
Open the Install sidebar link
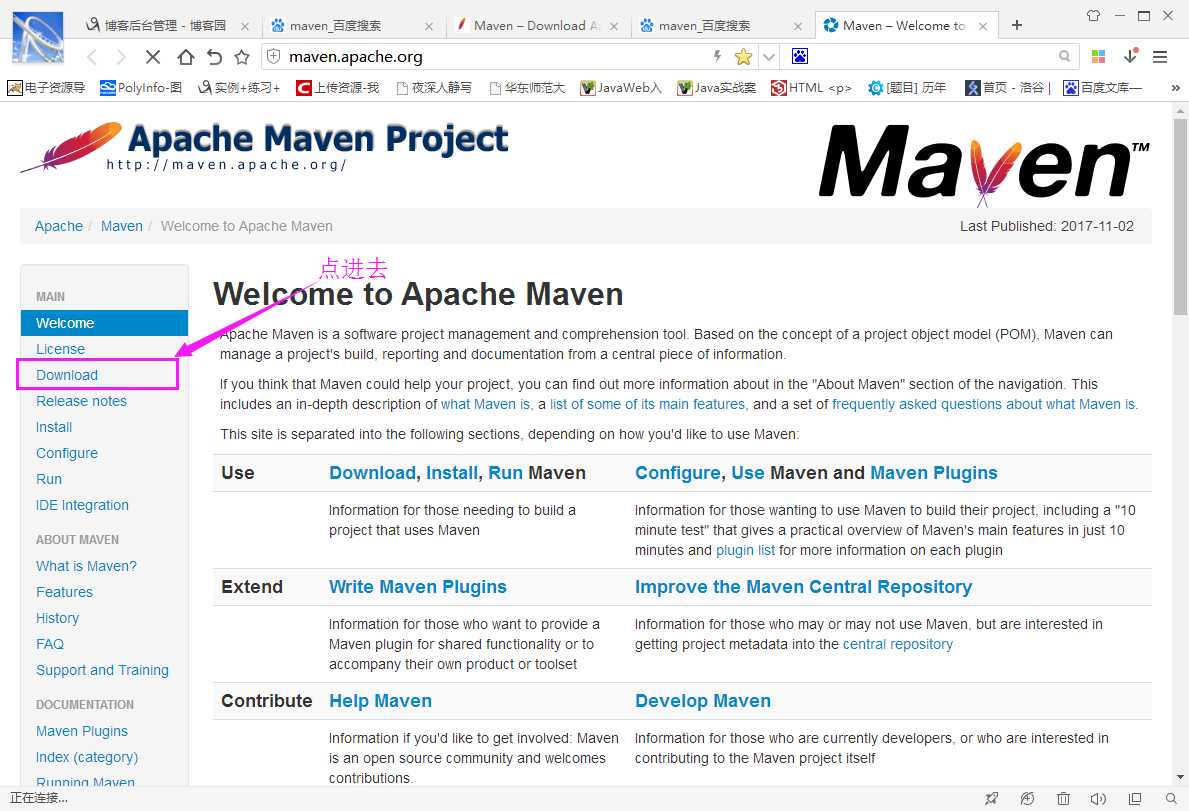point(54,427)
